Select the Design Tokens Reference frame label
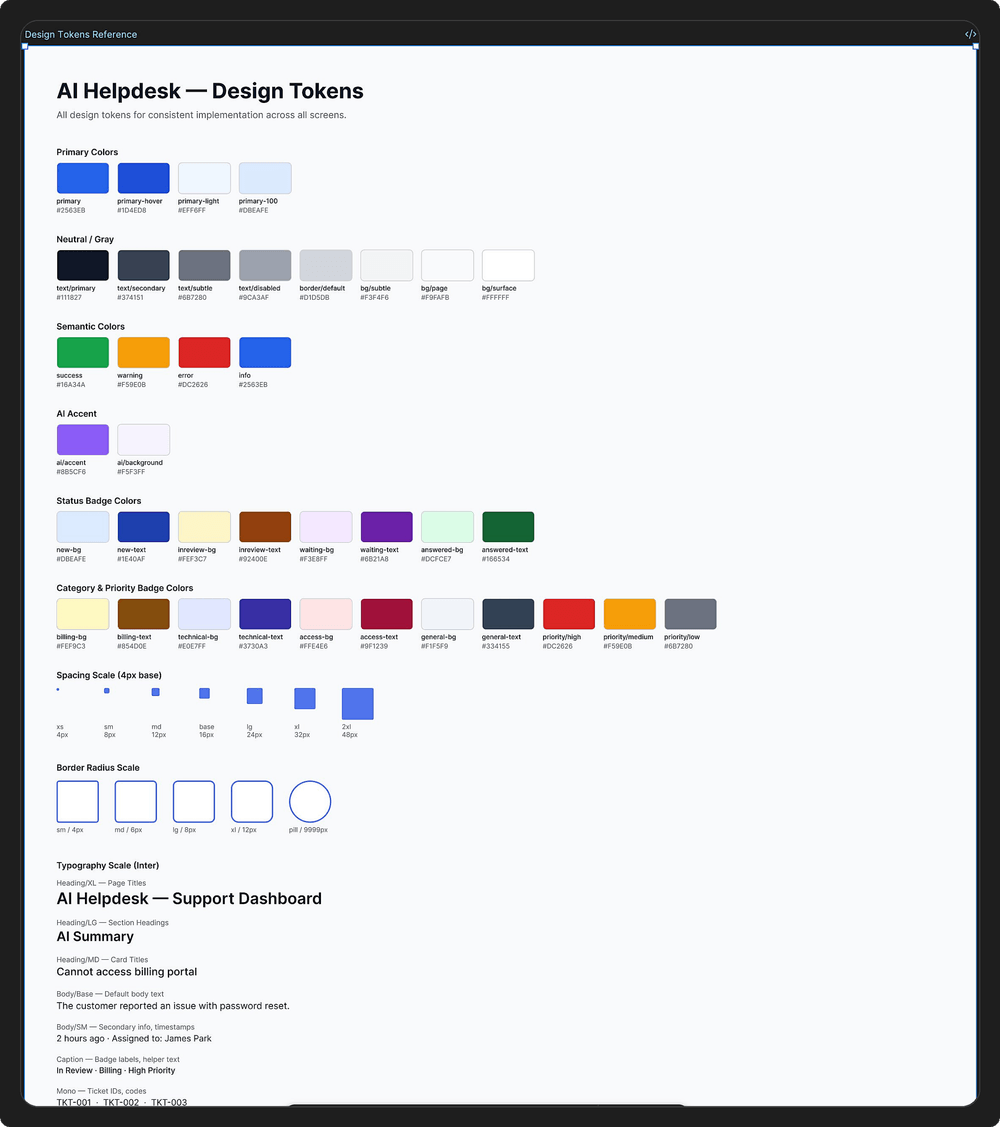The width and height of the screenshot is (1000, 1127). click(x=81, y=34)
